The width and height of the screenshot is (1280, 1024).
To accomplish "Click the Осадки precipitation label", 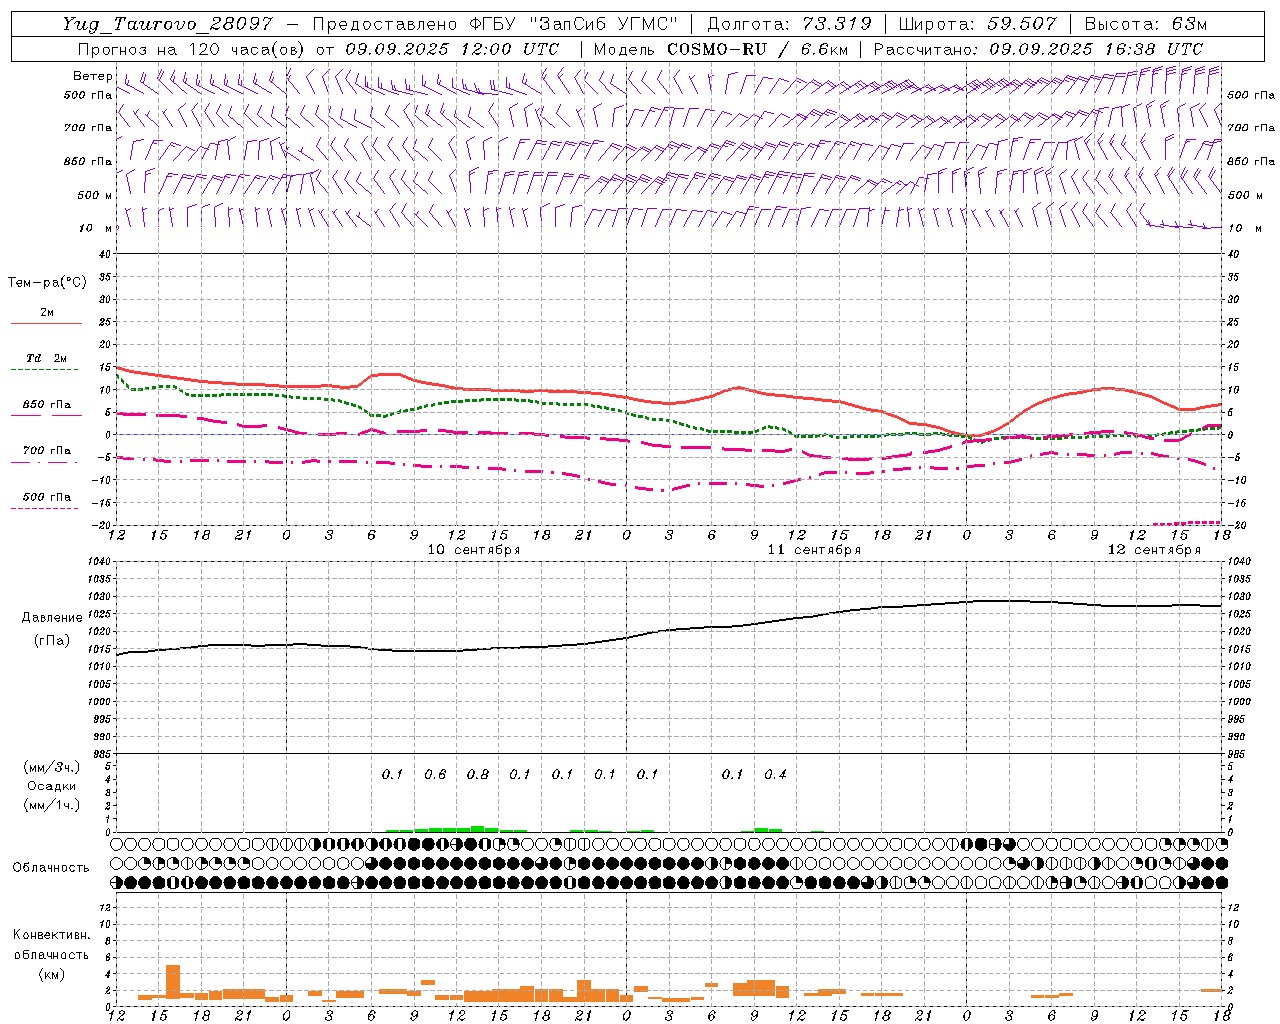I will click(x=52, y=786).
